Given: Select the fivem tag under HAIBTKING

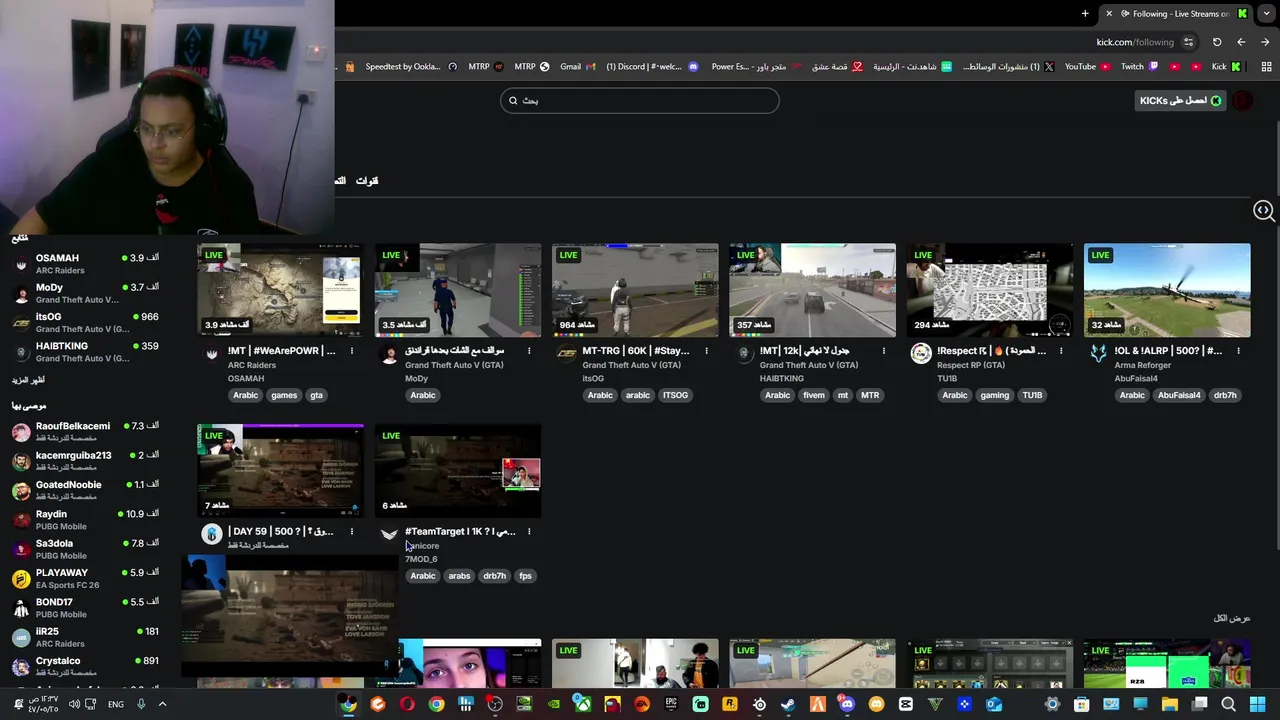Looking at the screenshot, I should [814, 395].
